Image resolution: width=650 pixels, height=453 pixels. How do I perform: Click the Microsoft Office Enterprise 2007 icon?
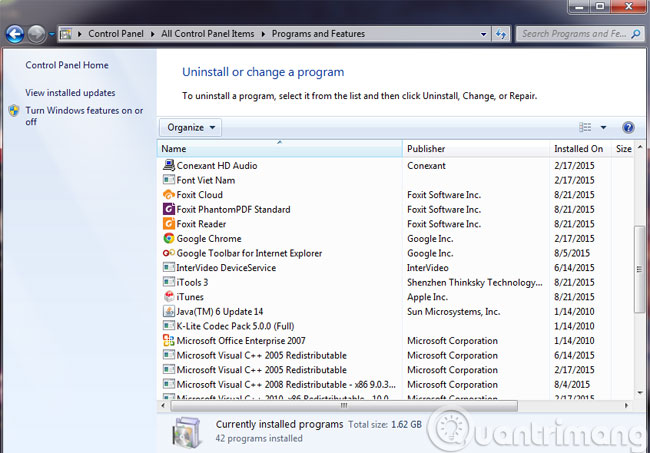click(169, 341)
